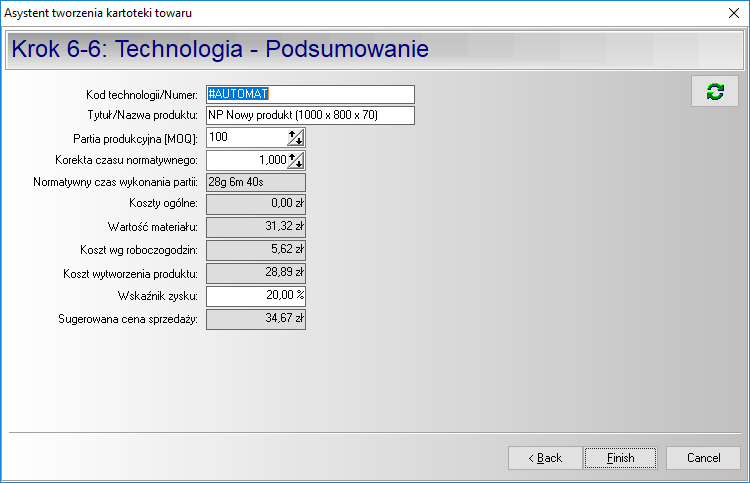This screenshot has width=750, height=483.
Task: Click the Kod technologii/Numer field
Action: tap(309, 94)
